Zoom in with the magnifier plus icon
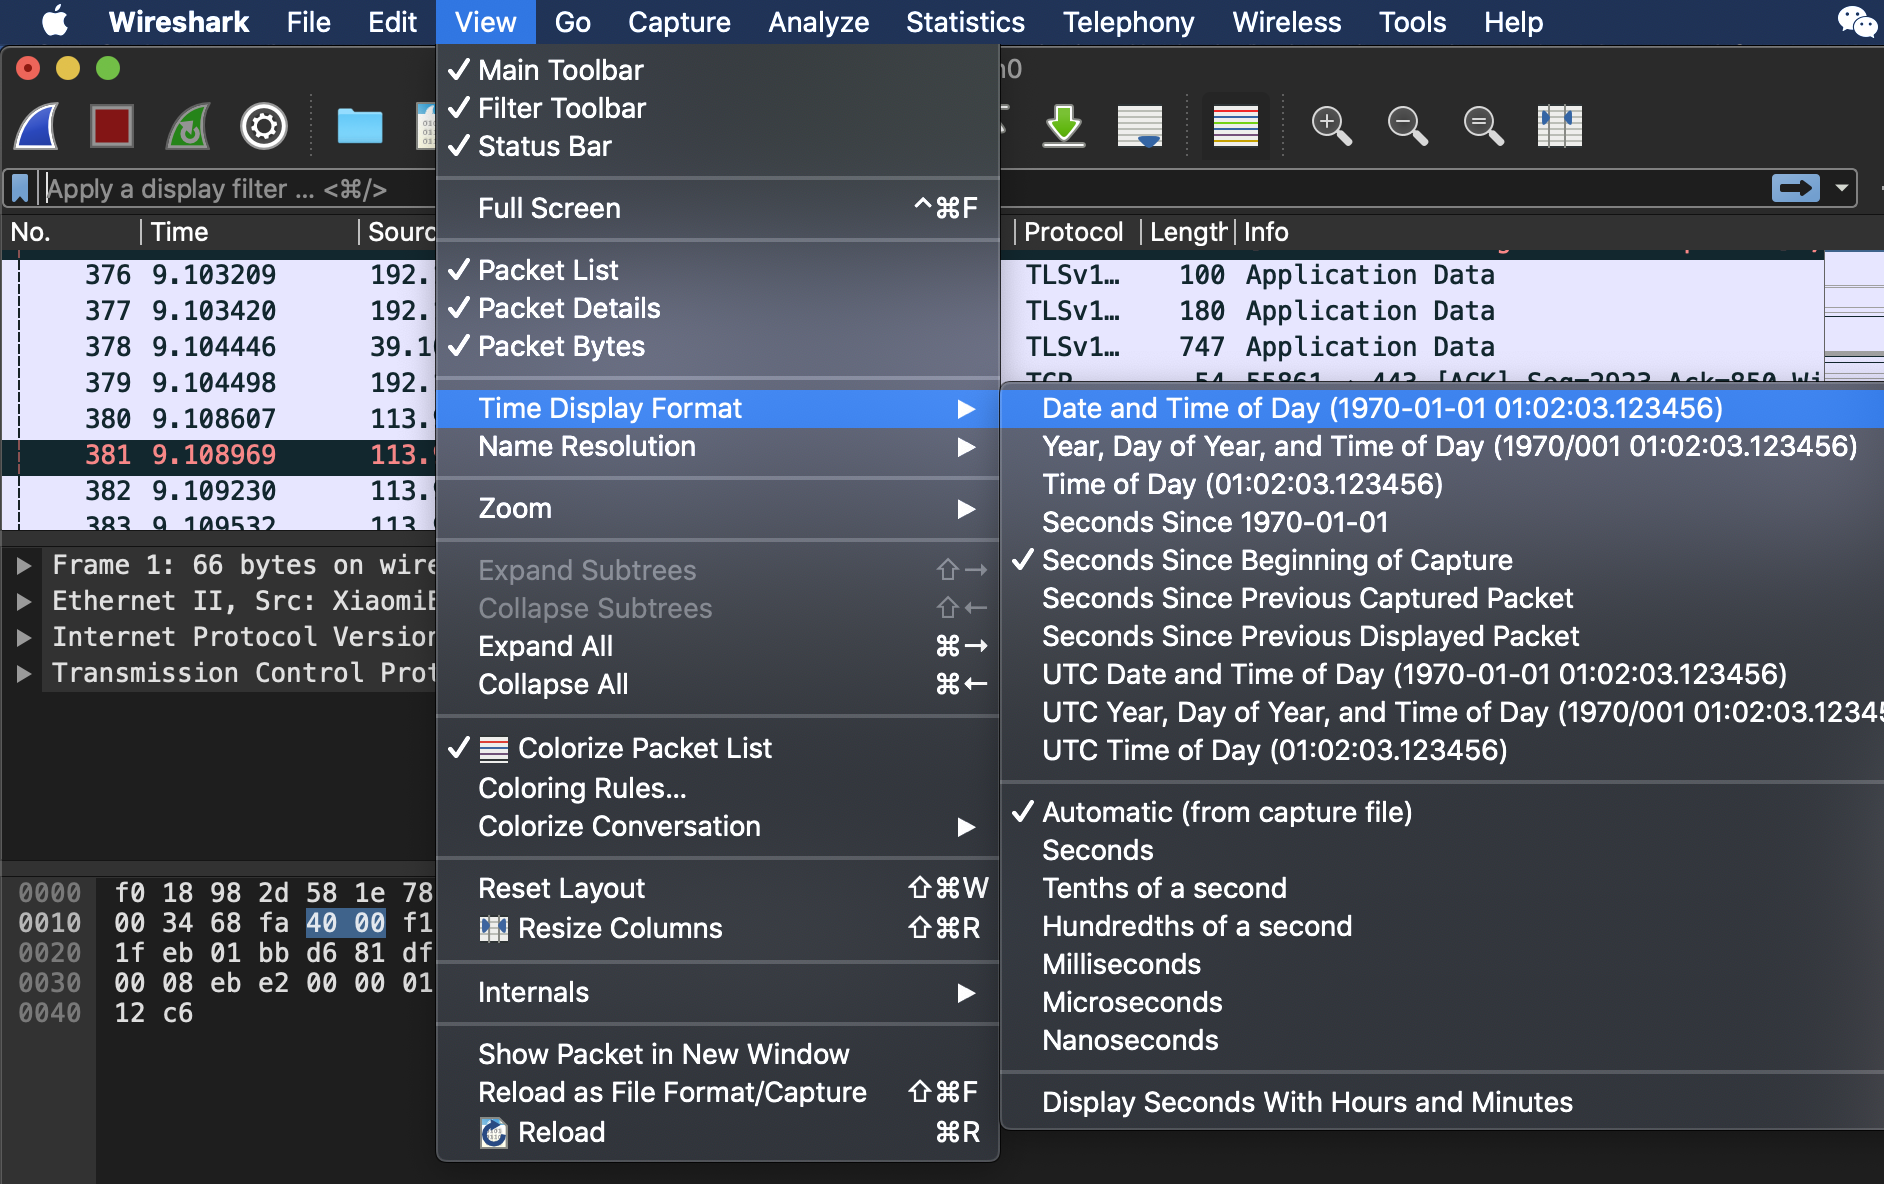 [x=1331, y=126]
